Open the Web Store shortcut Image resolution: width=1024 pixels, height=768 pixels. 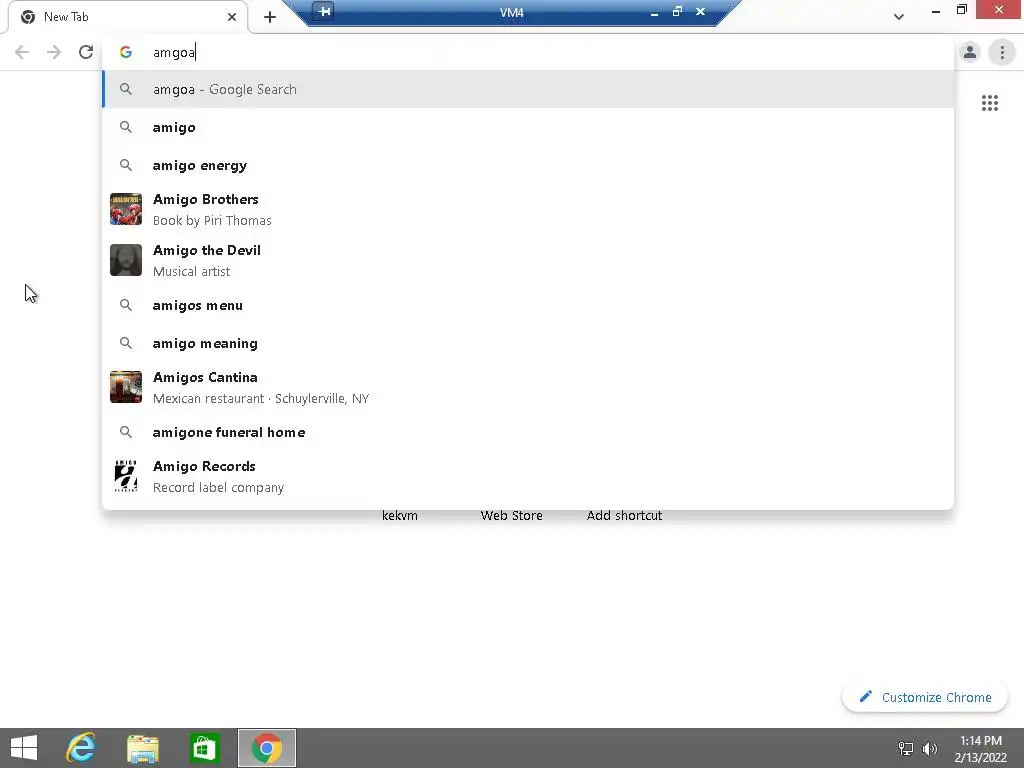pyautogui.click(x=511, y=515)
